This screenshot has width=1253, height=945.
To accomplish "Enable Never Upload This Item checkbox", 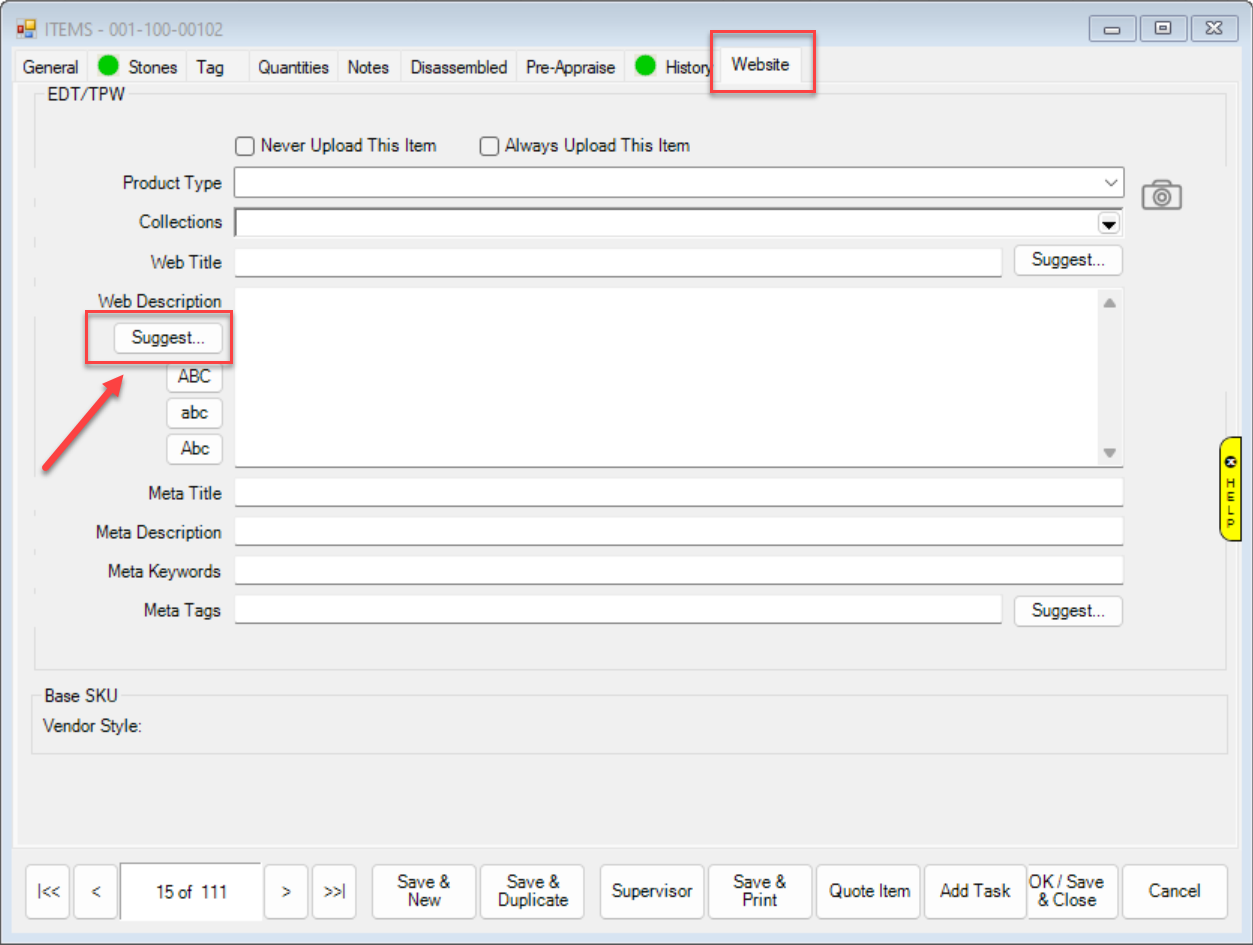I will coord(245,146).
